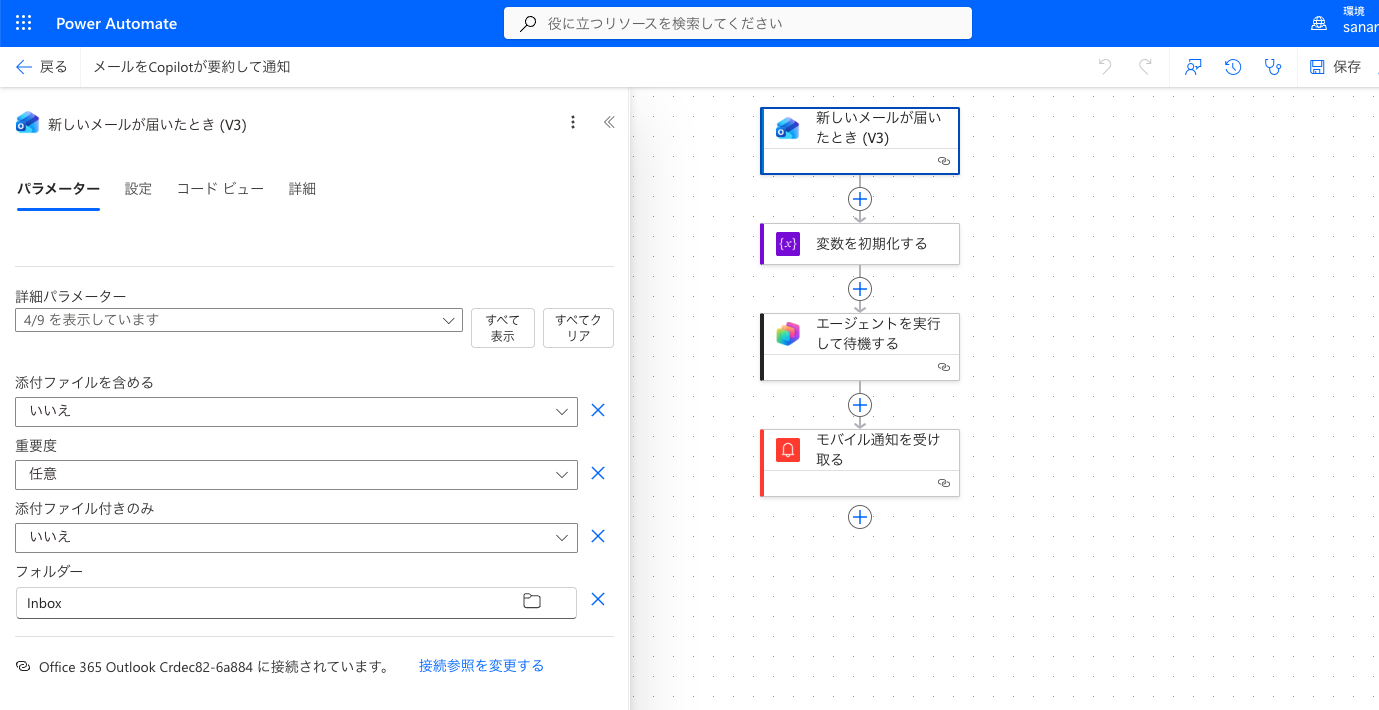Click the Outlook icon on trigger card

(788, 128)
